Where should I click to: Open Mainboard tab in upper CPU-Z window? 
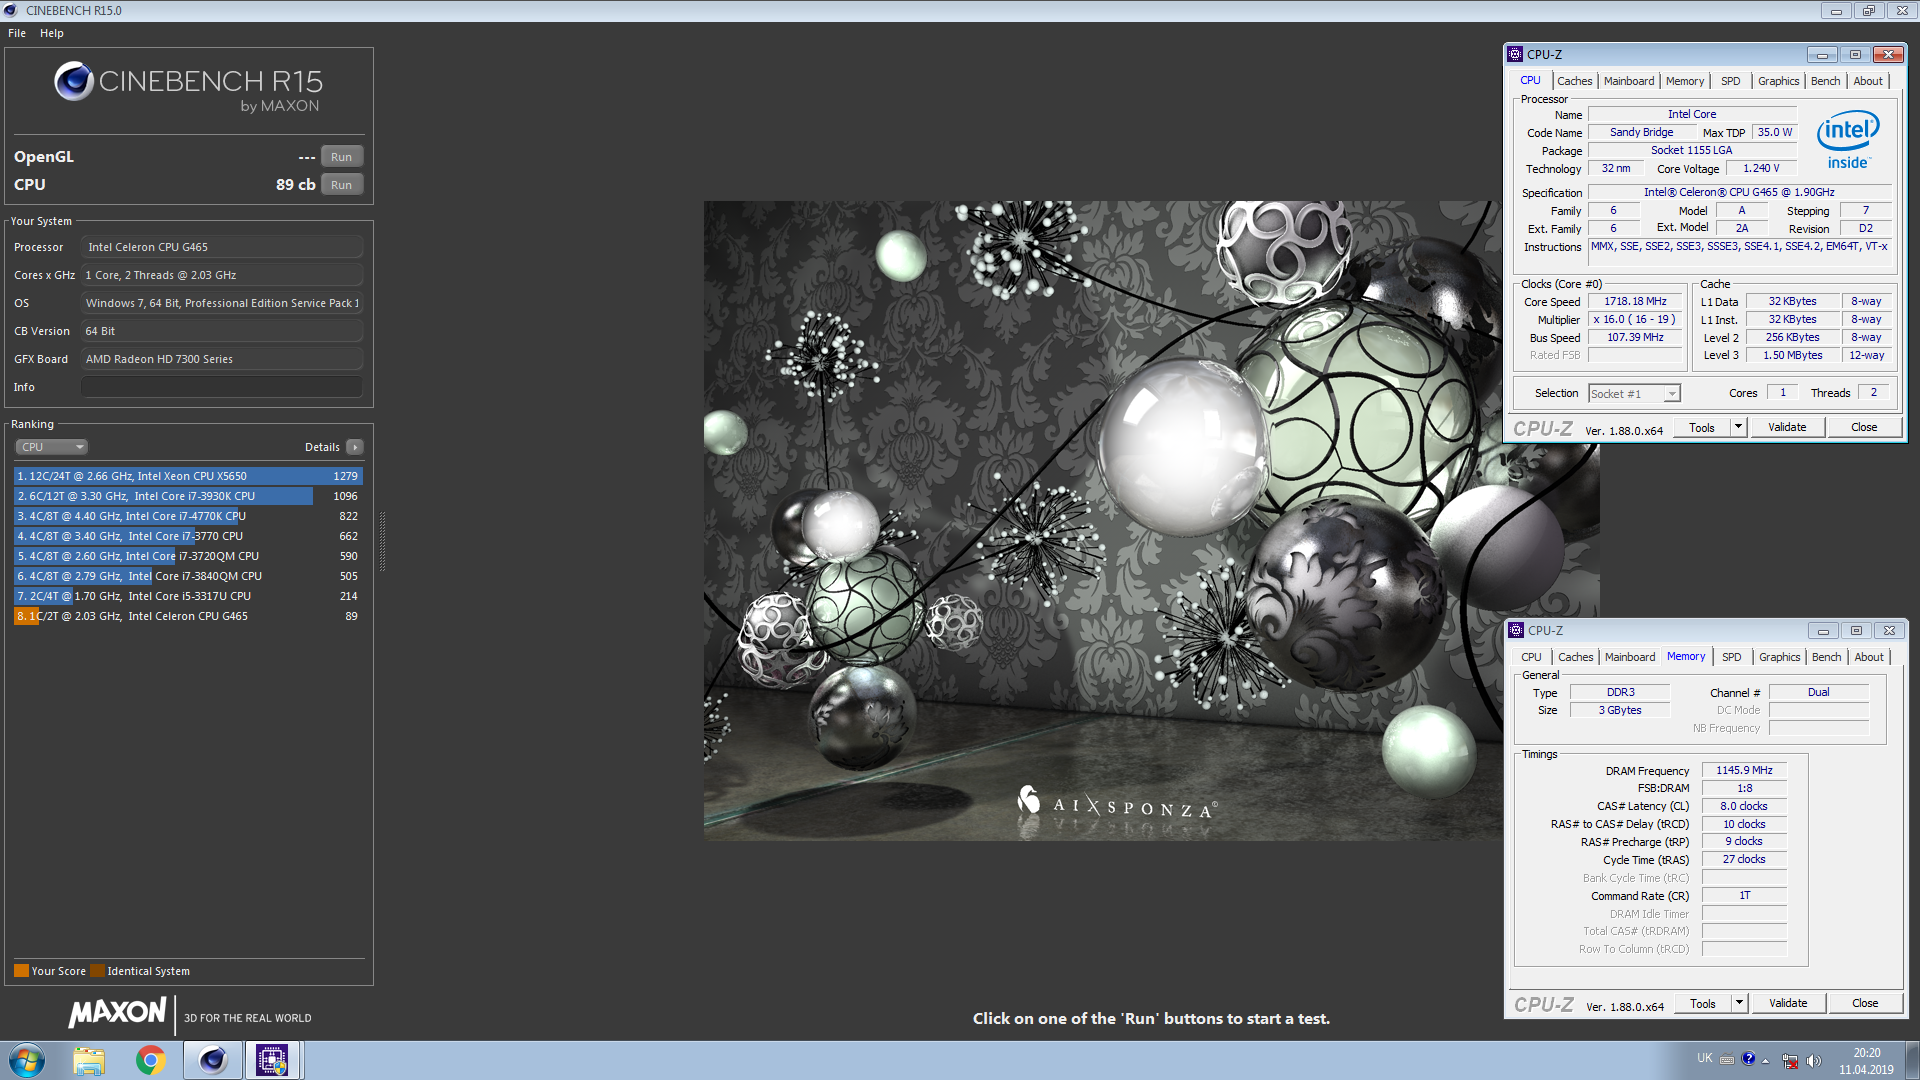[1629, 81]
